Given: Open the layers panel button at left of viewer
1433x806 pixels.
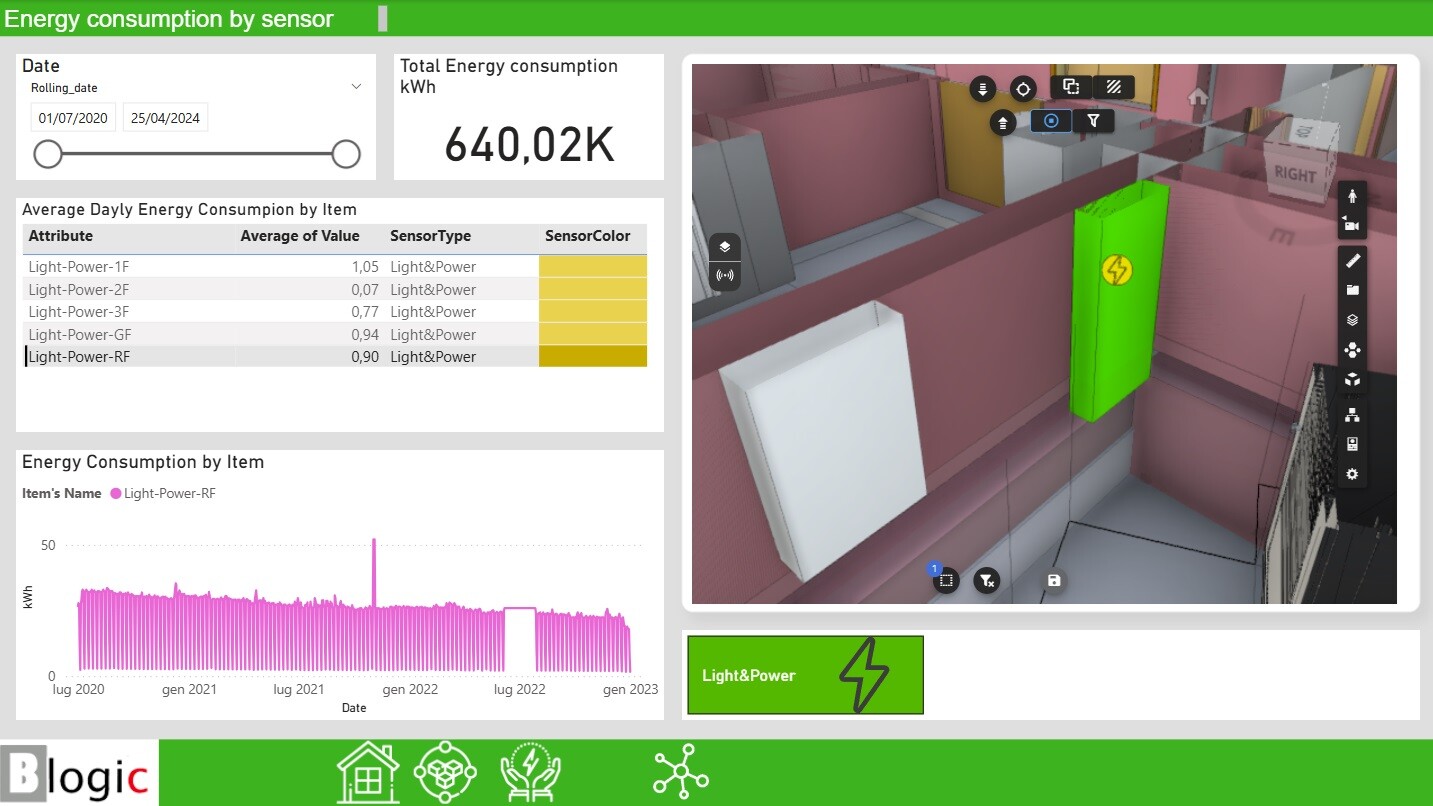Looking at the screenshot, I should pyautogui.click(x=725, y=247).
